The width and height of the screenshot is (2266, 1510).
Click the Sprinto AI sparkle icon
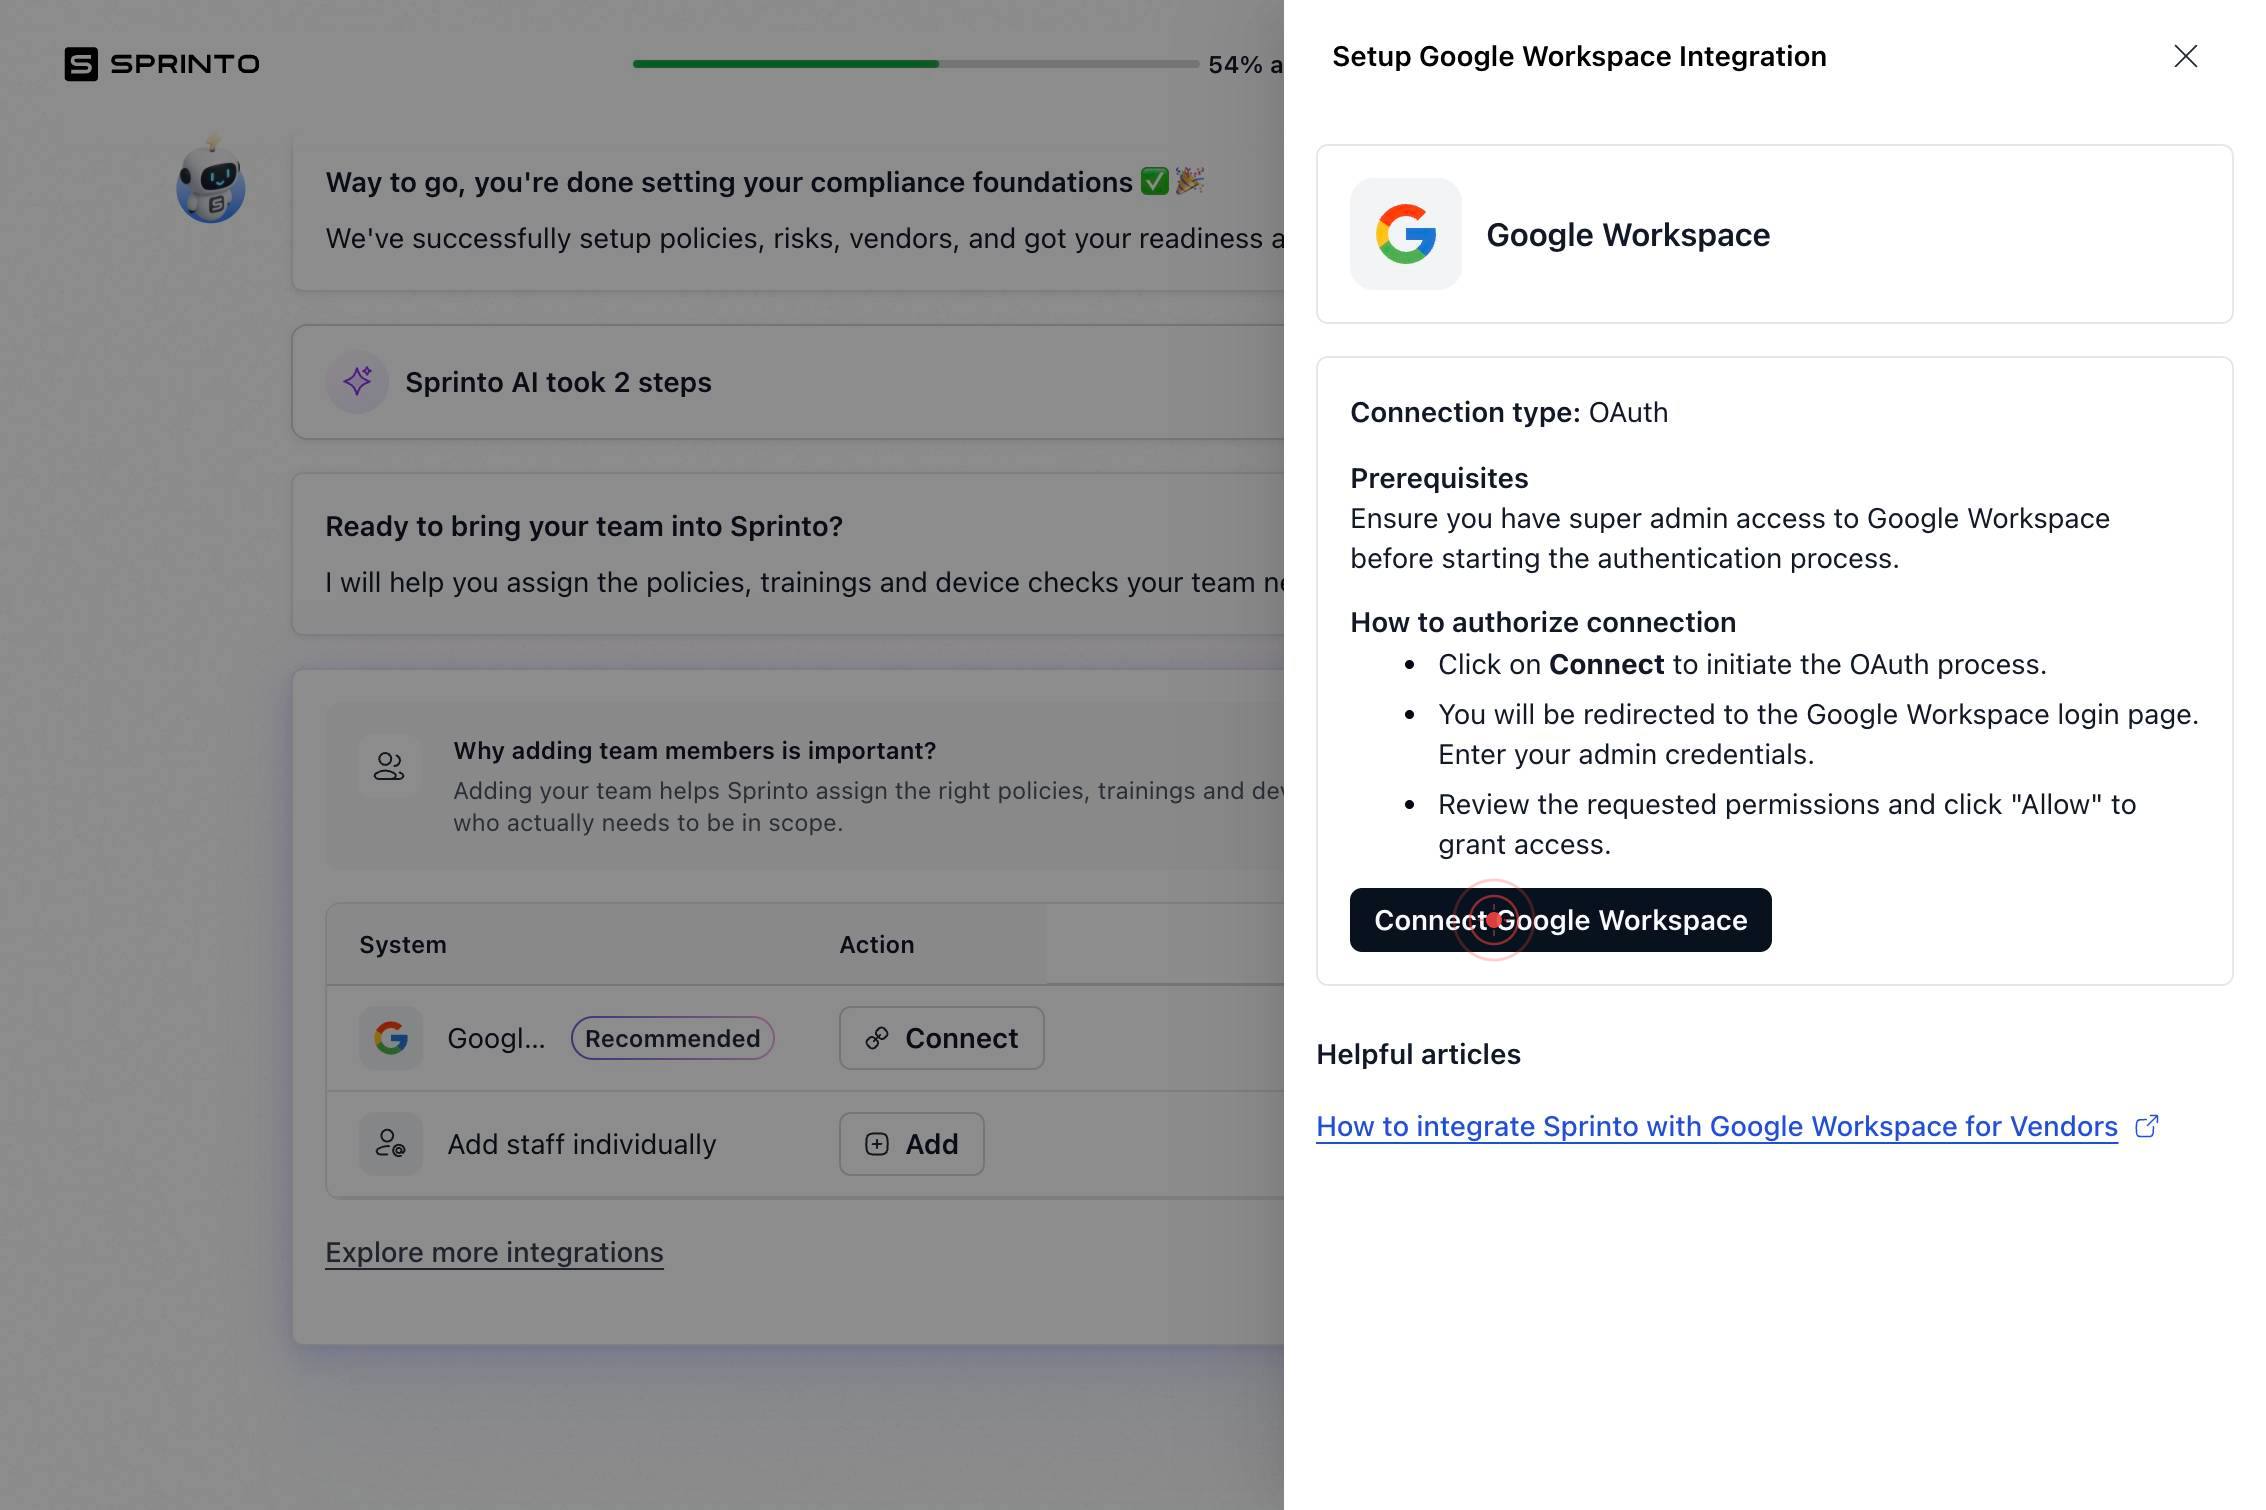pos(357,382)
